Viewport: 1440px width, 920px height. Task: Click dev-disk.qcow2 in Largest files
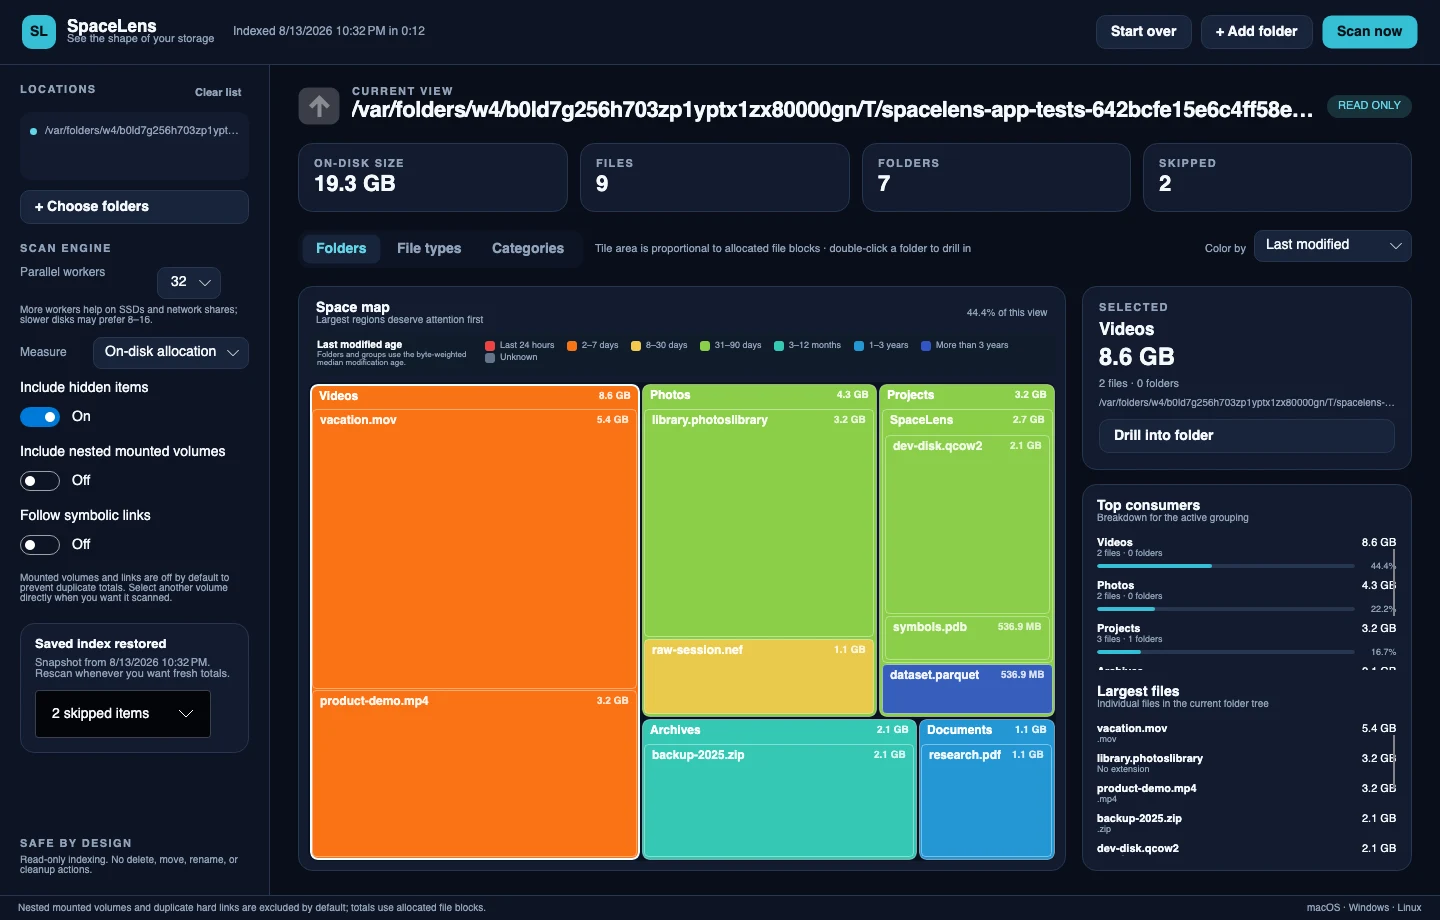point(1246,849)
